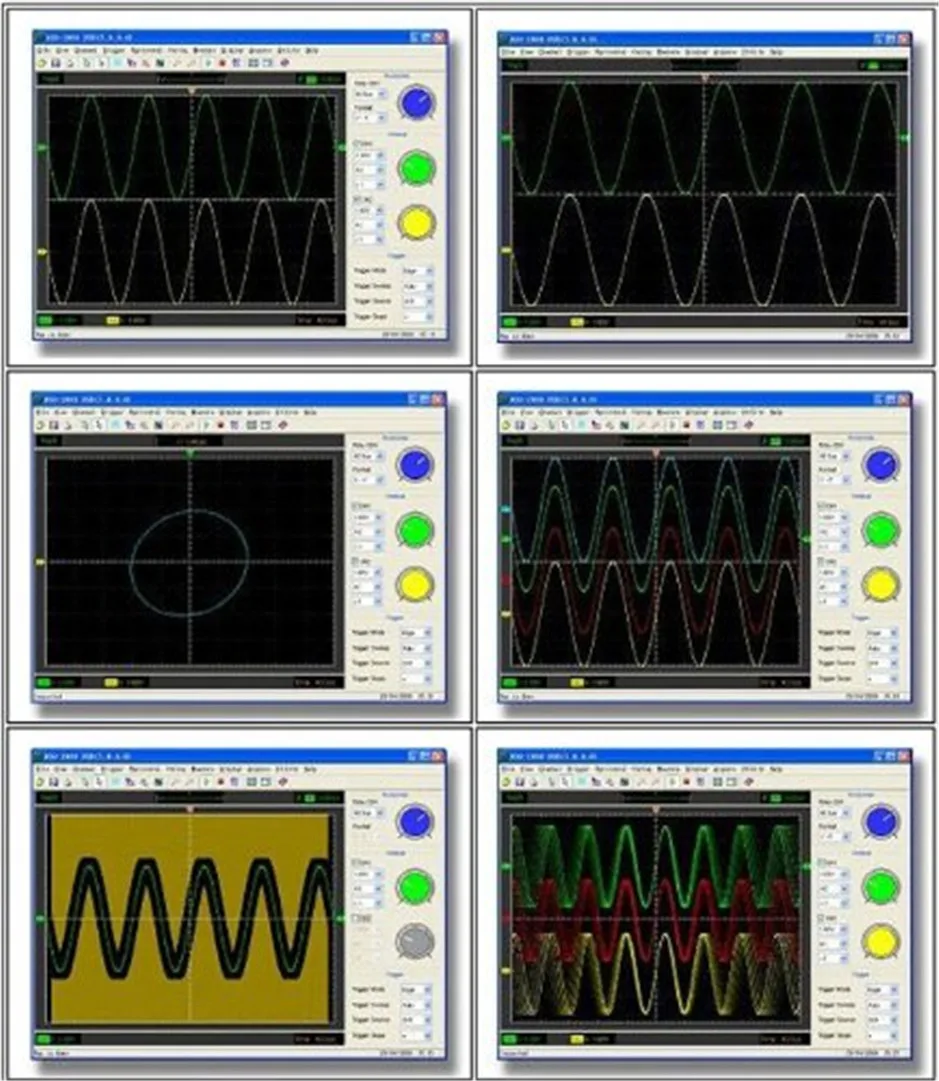Toggle CH1 checkbox in dense persistence-trace window
939x1081 pixels.
pos(820,862)
